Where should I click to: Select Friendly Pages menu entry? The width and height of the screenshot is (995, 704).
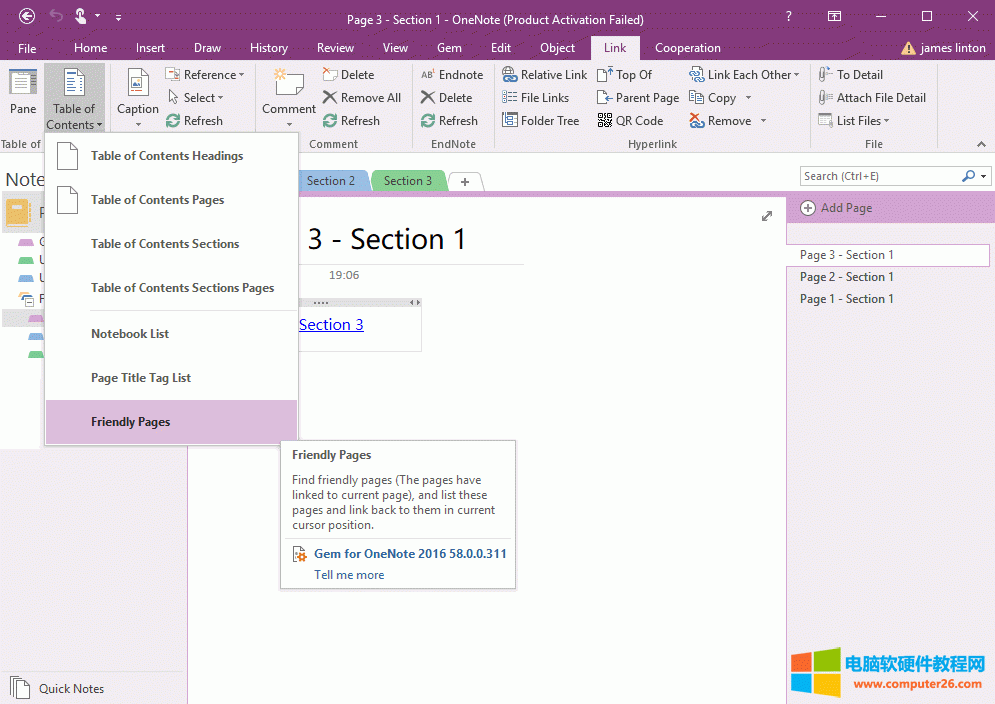(x=131, y=422)
